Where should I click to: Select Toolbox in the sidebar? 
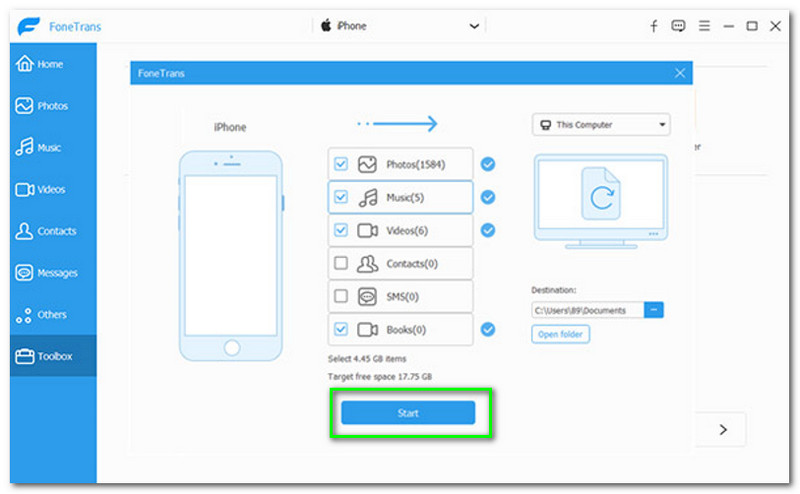[x=53, y=356]
